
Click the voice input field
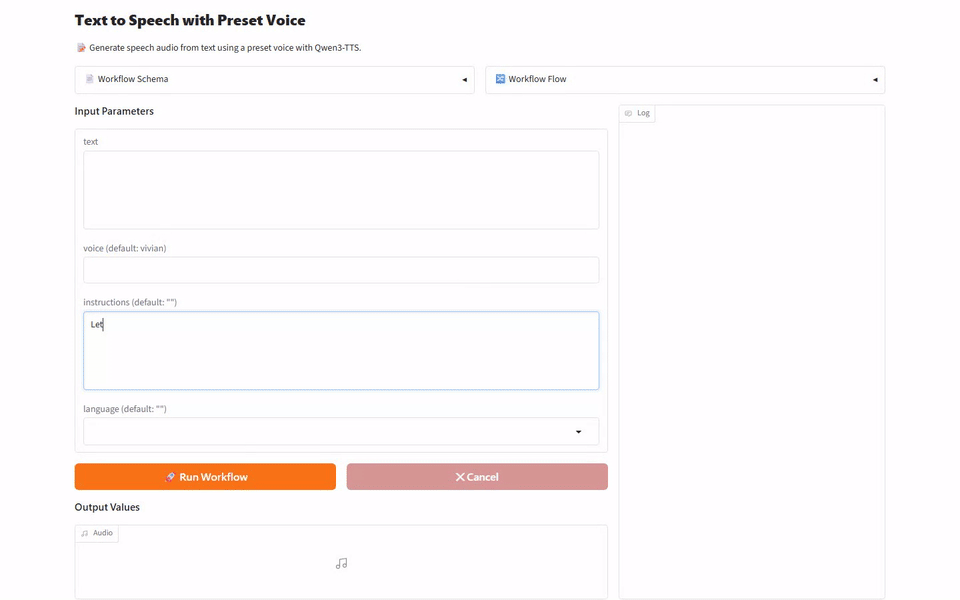pyautogui.click(x=341, y=270)
